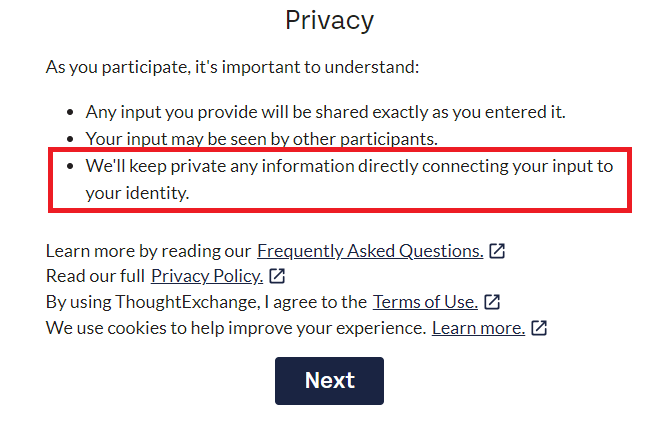
Task: Click the 'We use cookies to help' sentence
Action: pyautogui.click(x=236, y=328)
